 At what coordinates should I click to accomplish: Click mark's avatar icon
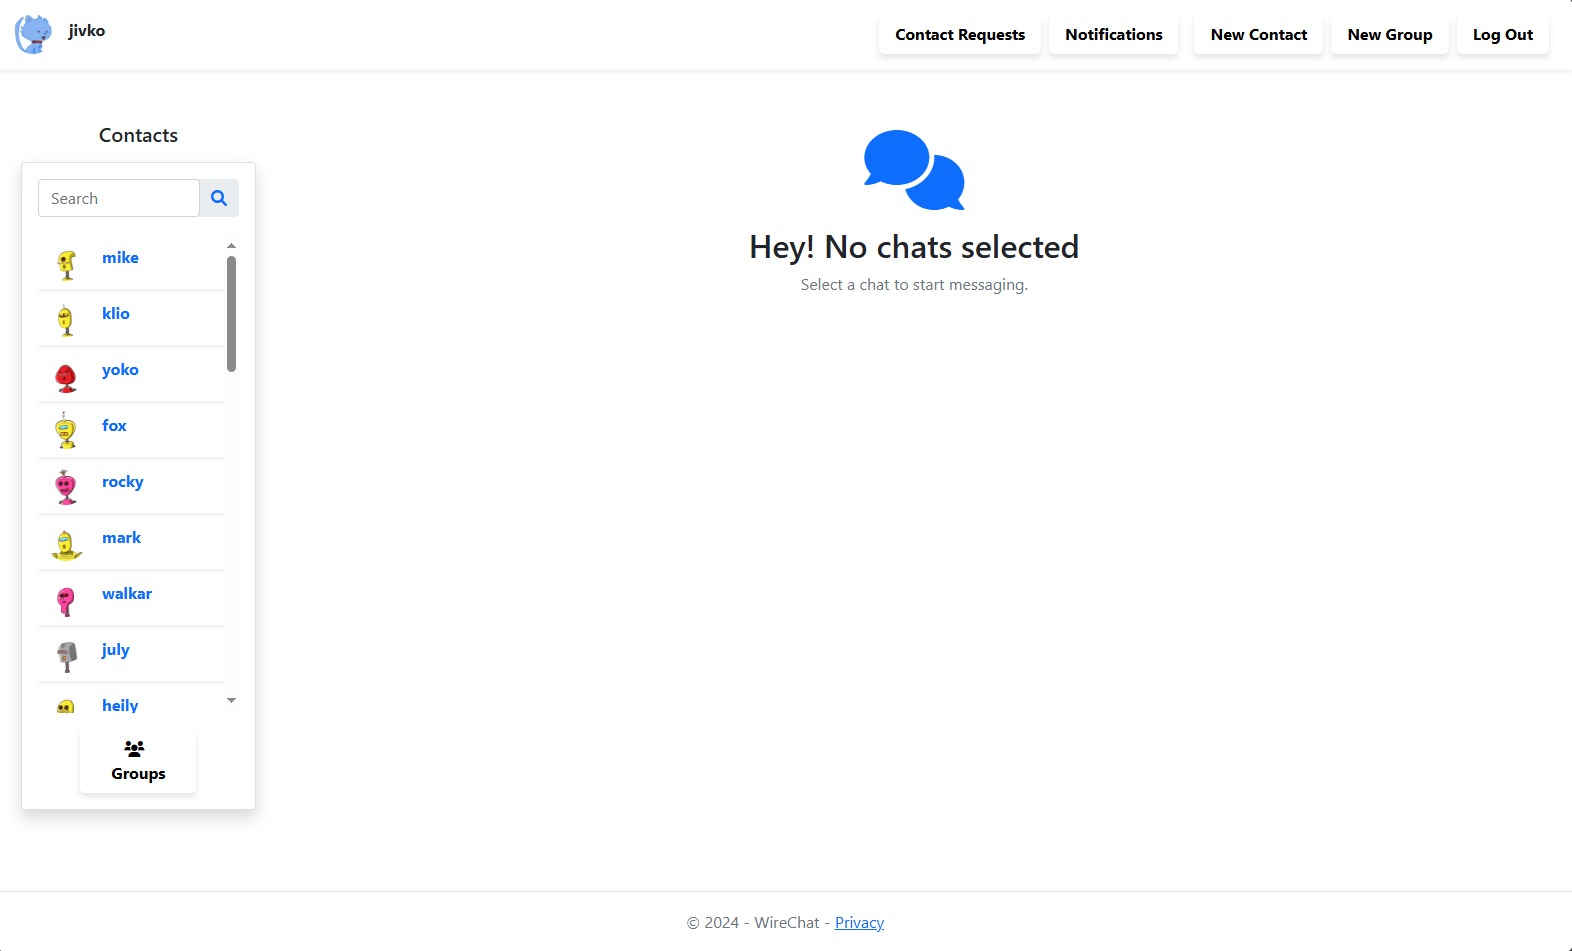pyautogui.click(x=66, y=545)
